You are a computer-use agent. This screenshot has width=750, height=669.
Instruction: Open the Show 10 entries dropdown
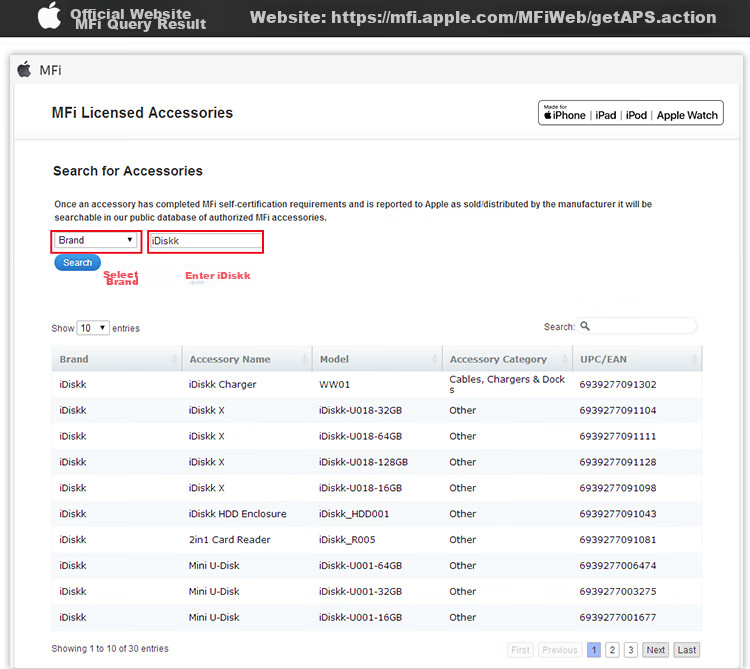[93, 328]
